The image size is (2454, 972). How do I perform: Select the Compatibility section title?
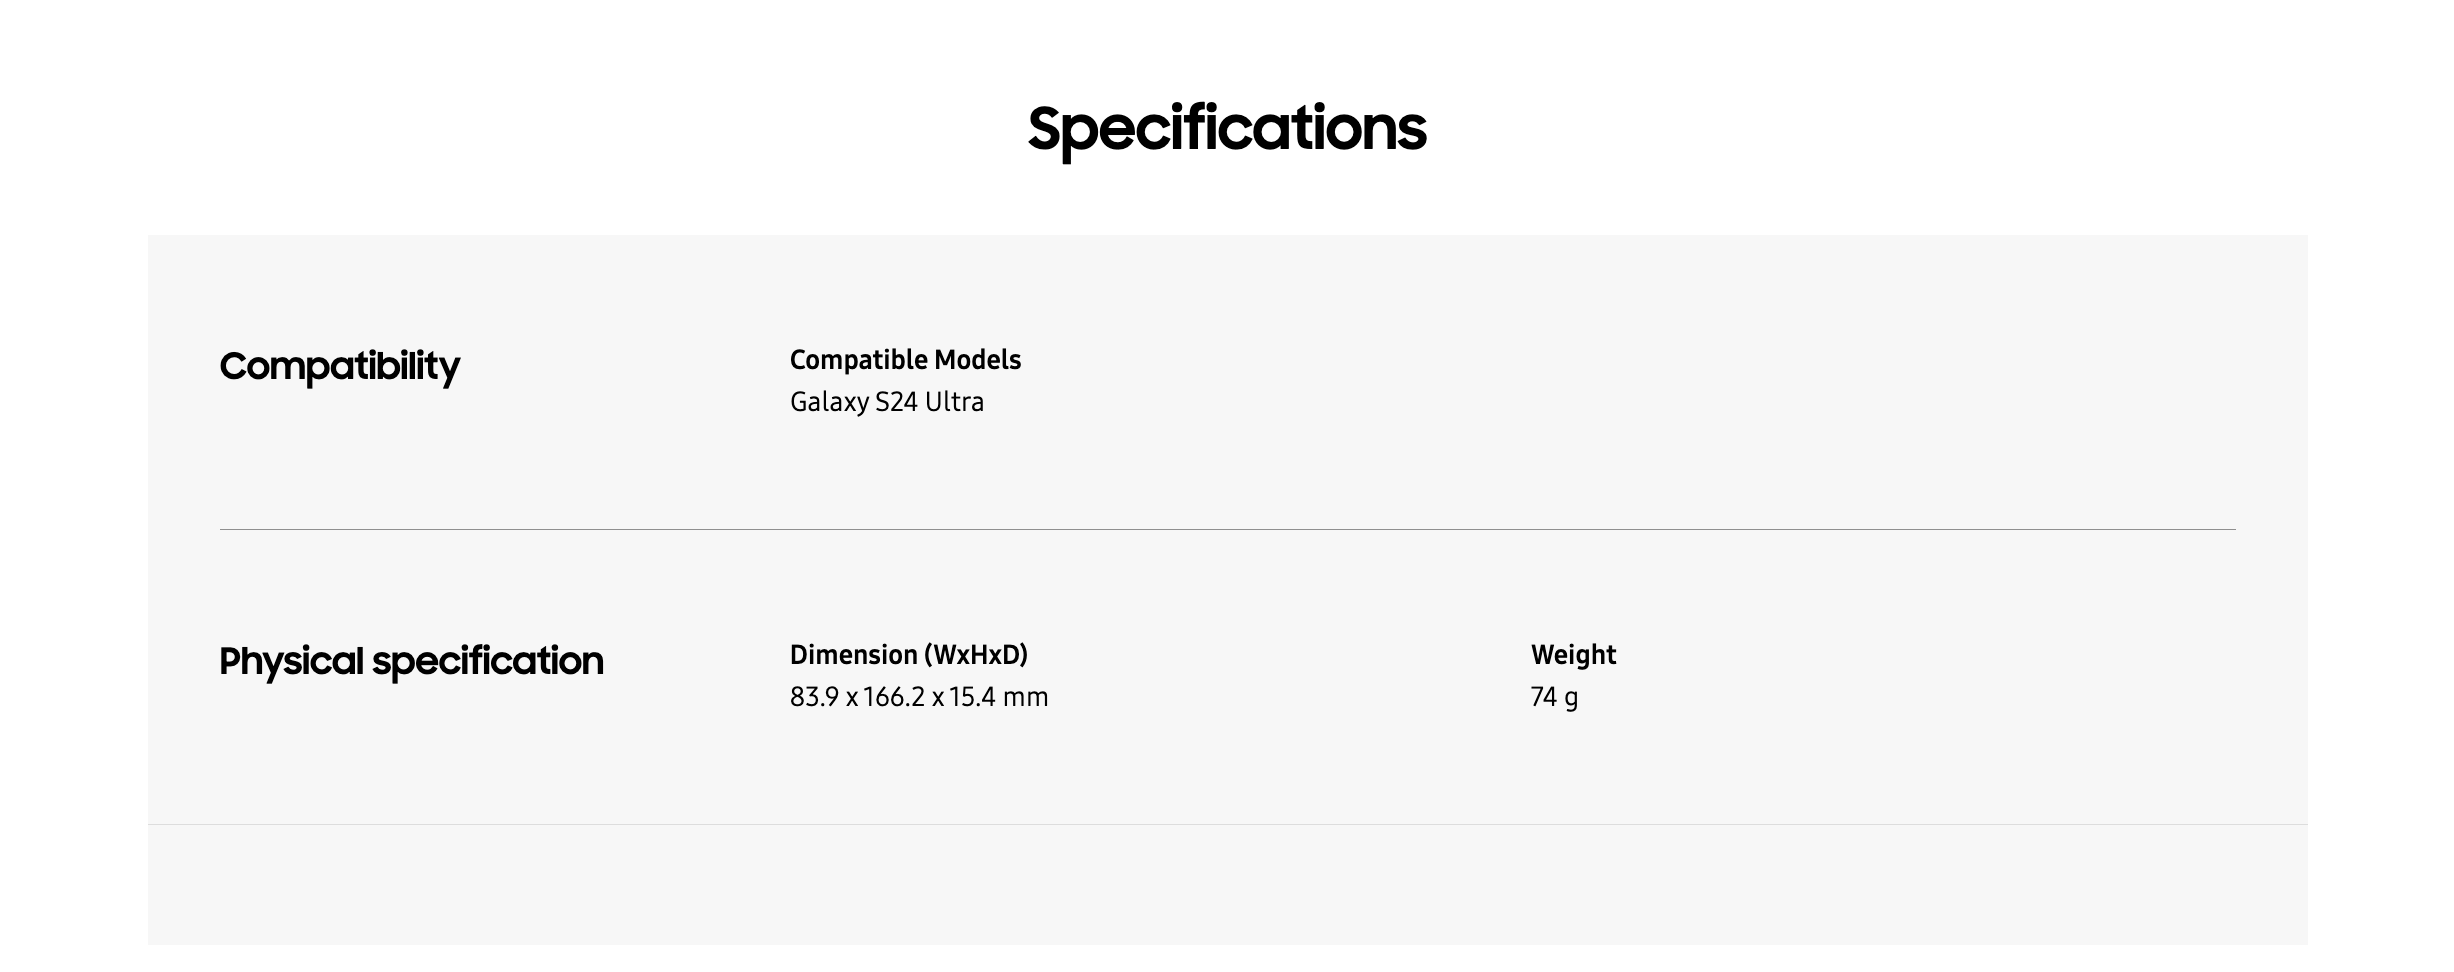339,366
